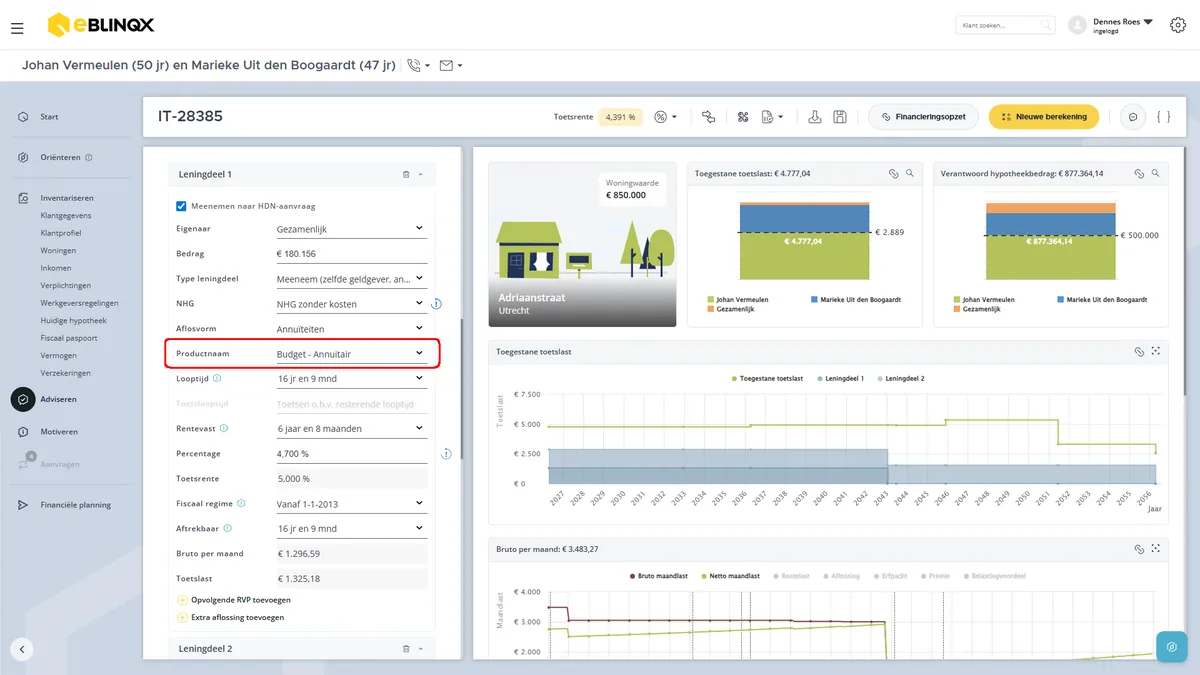This screenshot has height=675, width=1200.
Task: Go to Financiële planning menu item
Action: (75, 505)
